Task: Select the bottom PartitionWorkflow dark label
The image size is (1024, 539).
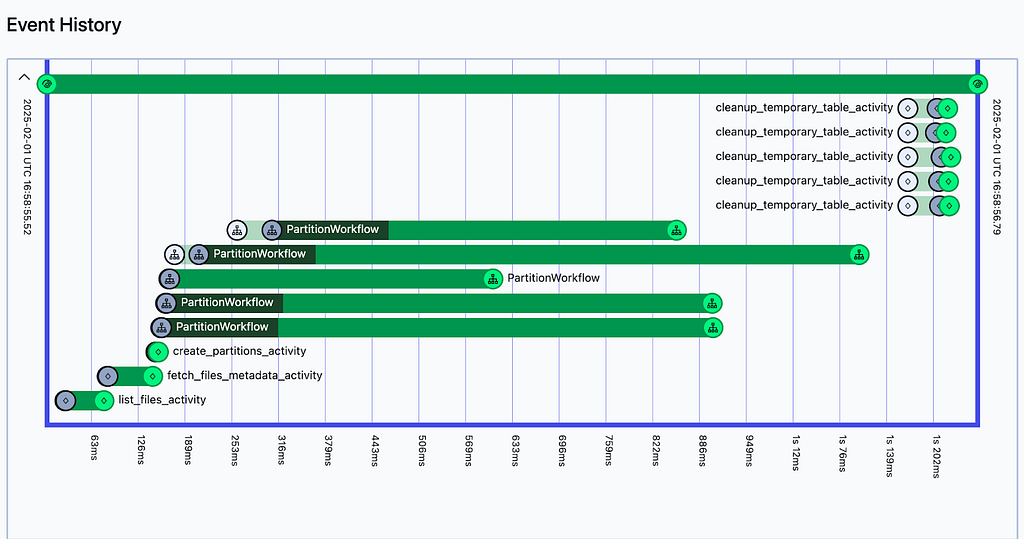Action: (222, 327)
